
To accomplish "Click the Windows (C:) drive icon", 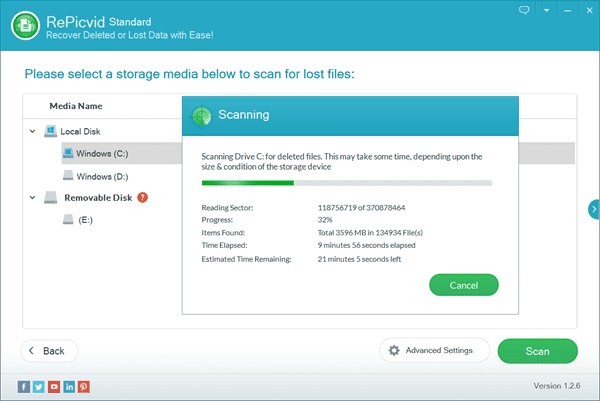I will click(68, 153).
